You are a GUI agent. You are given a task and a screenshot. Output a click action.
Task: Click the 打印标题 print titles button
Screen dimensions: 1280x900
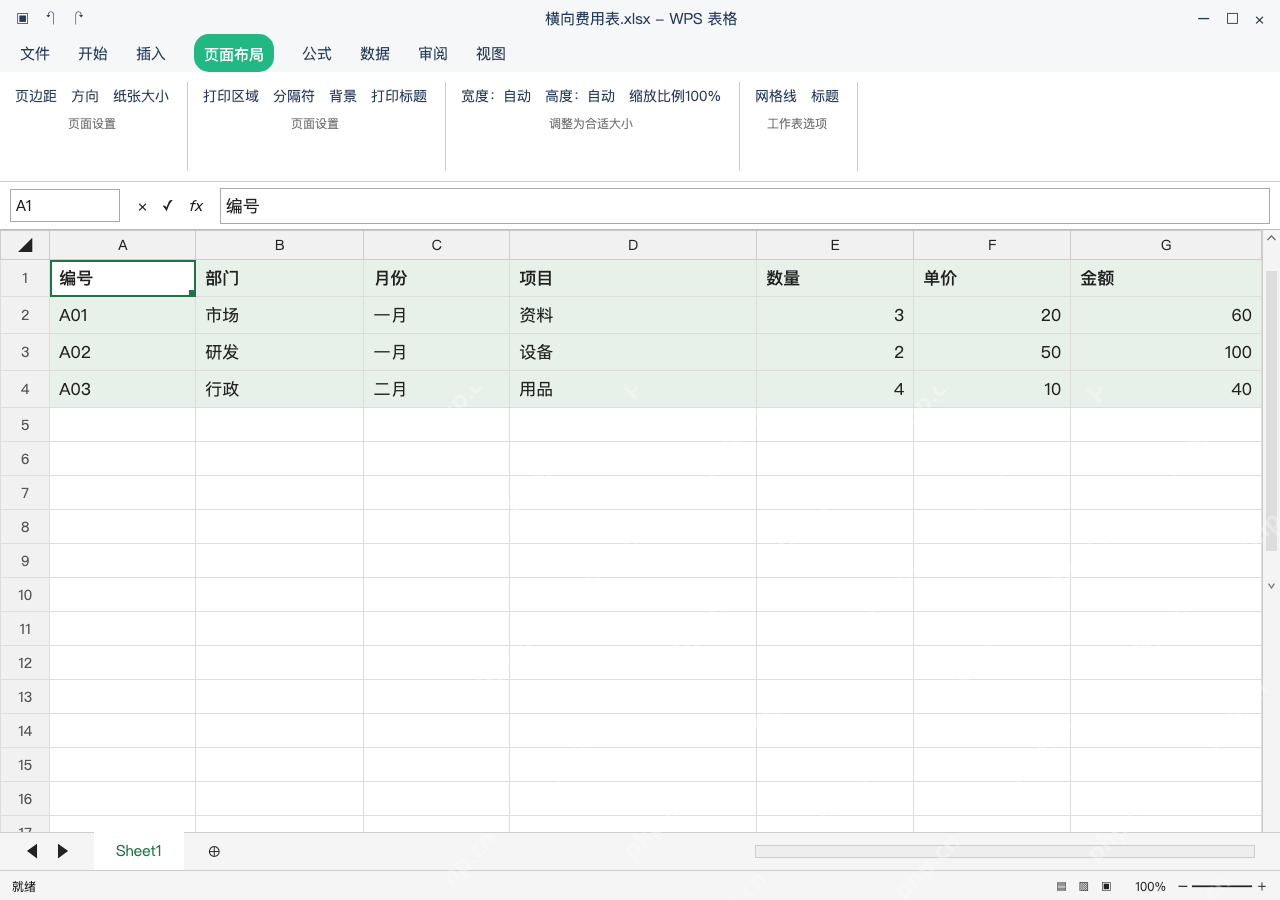click(399, 96)
